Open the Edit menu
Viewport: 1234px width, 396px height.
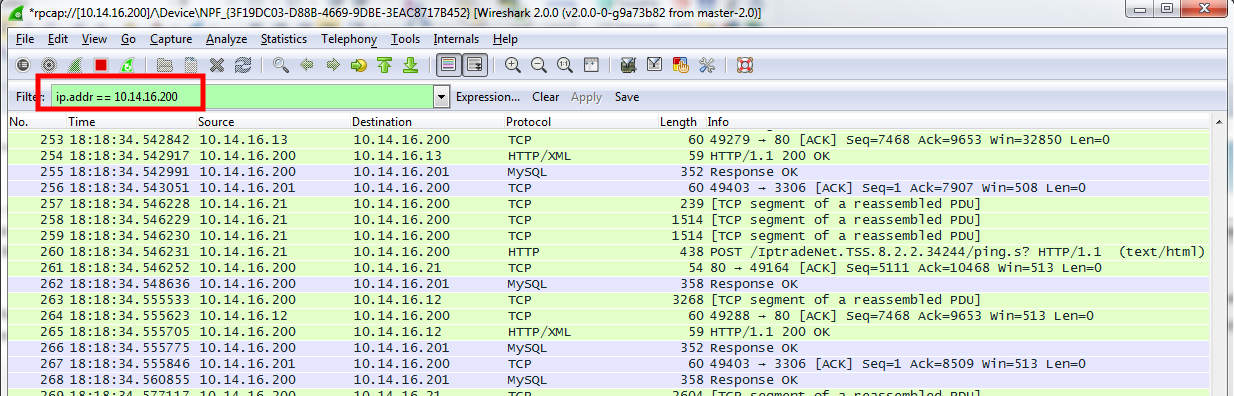coord(58,39)
